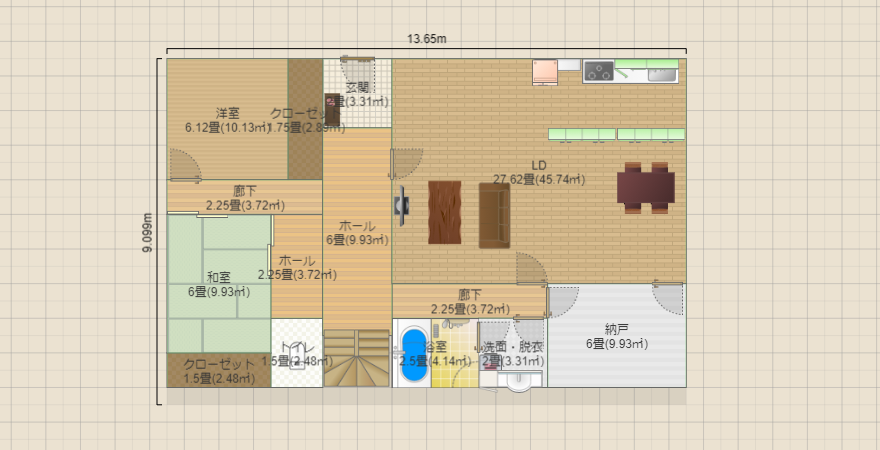The image size is (880, 450).
Task: Select the shoe cabinet in 玄関
Action: click(332, 108)
